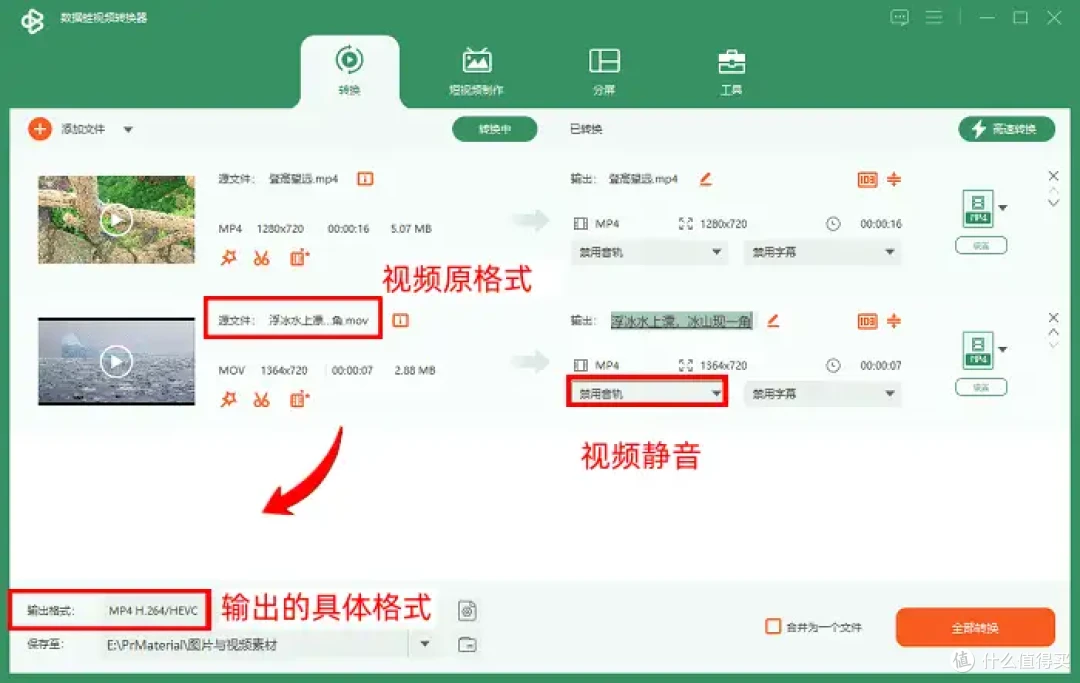The width and height of the screenshot is (1080, 683).
Task: Open audio track dropdown for second file
Action: 649,393
